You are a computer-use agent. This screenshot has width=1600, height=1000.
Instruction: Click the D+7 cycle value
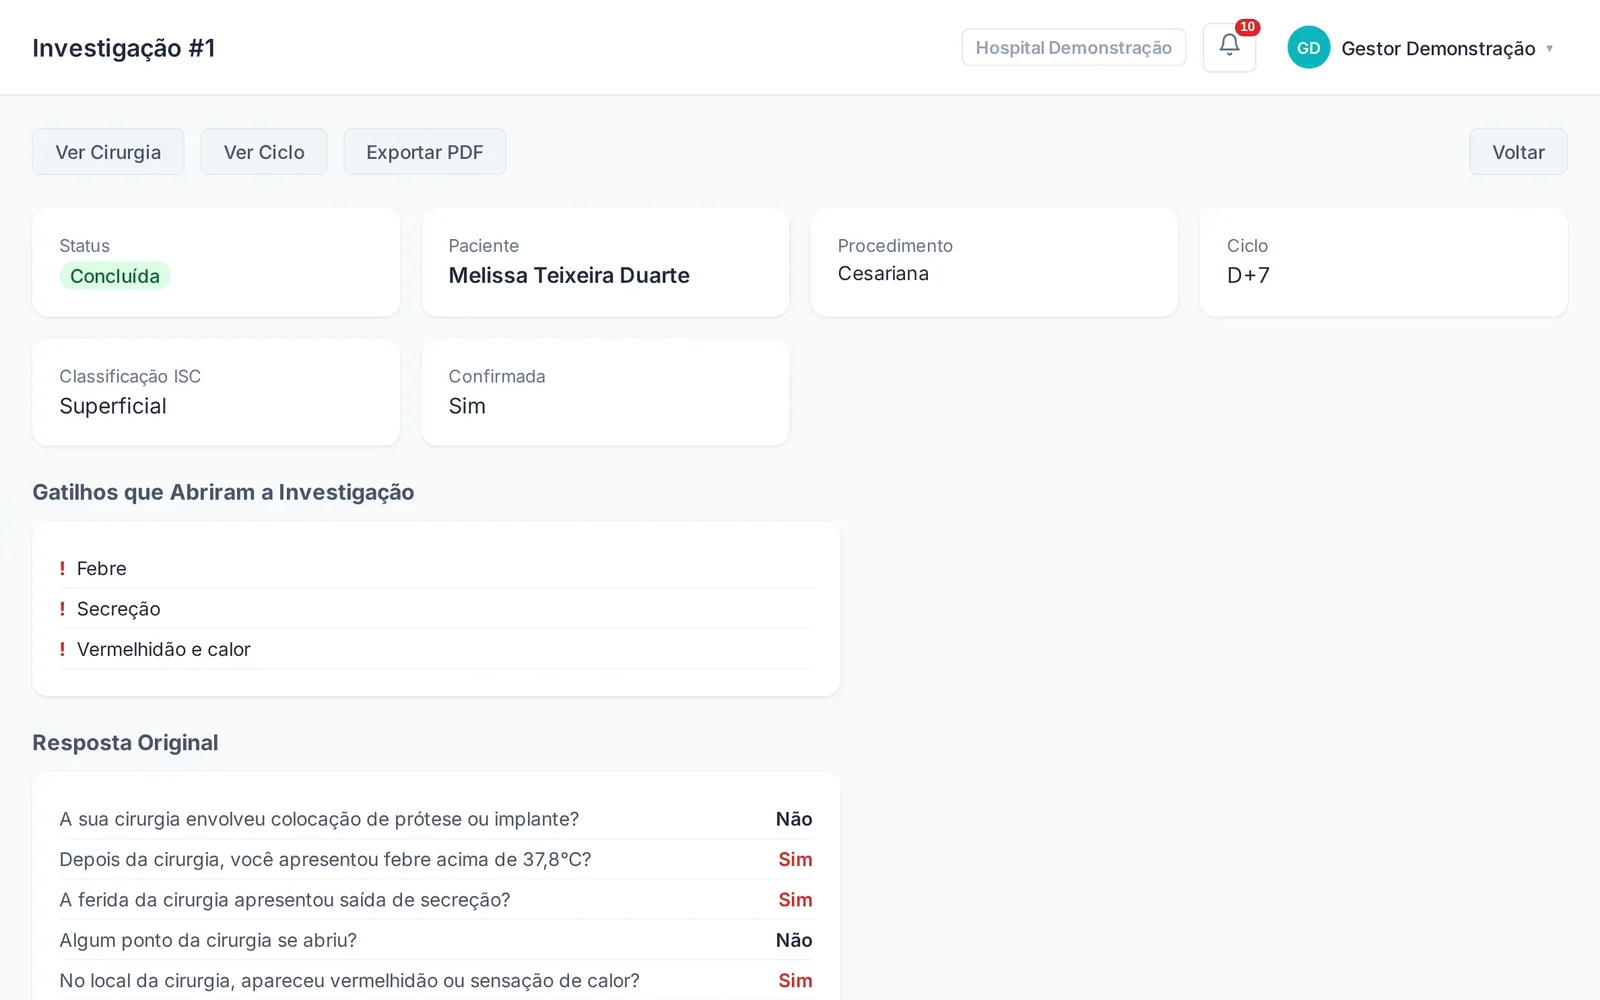[1248, 275]
